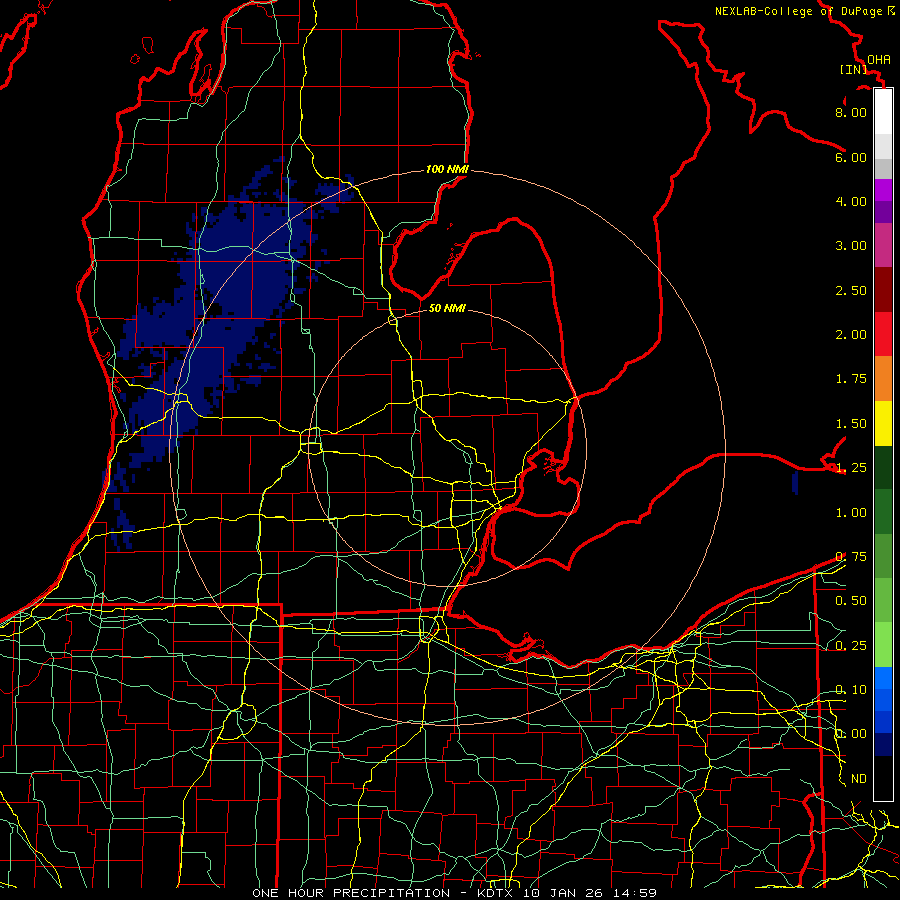Click the small isolated blue echo east of Lake Erie
This screenshot has height=900, width=900.
[795, 483]
